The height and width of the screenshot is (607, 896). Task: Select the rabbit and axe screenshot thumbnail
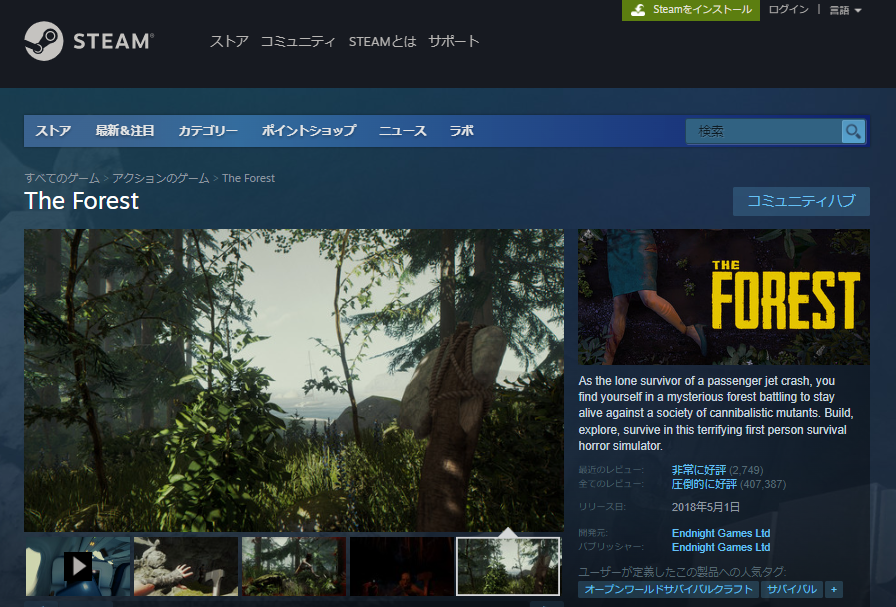pyautogui.click(x=186, y=566)
